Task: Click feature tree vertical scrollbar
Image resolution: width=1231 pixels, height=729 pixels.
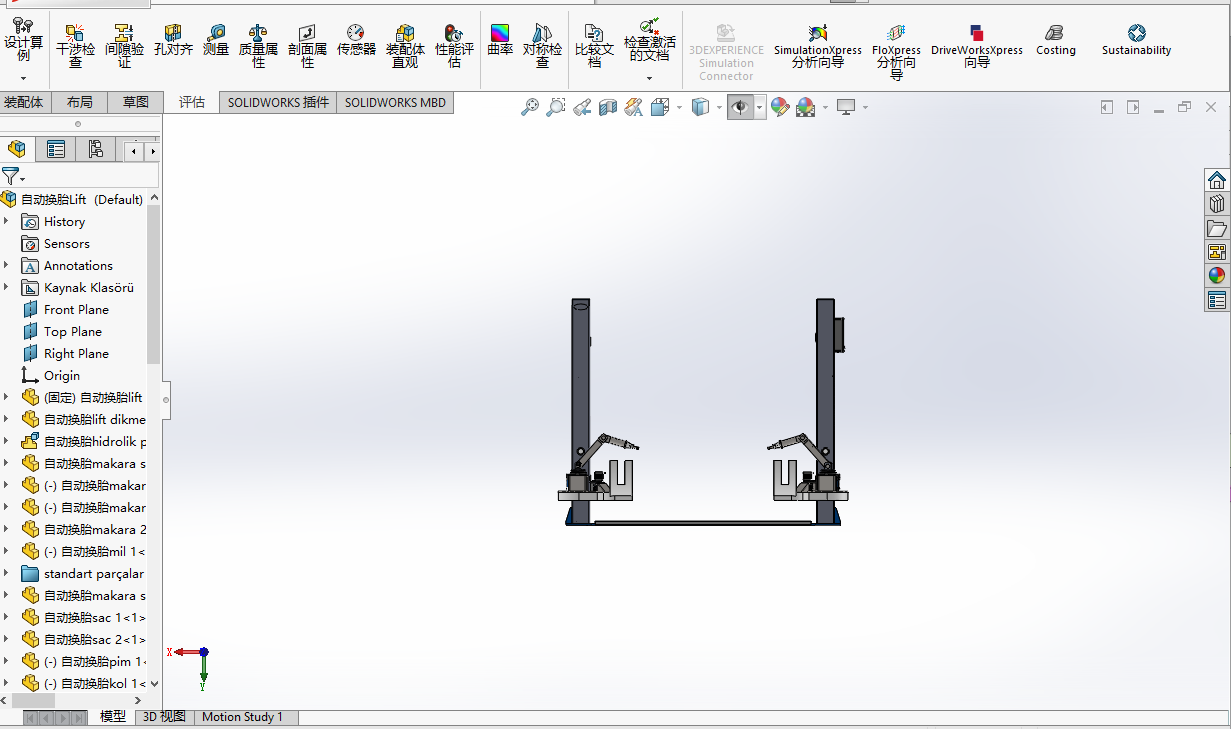Action: 154,285
